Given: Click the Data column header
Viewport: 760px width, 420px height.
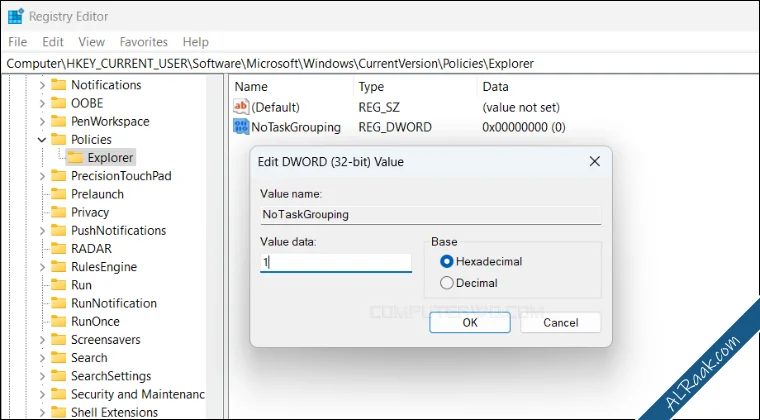Looking at the screenshot, I should [x=495, y=87].
